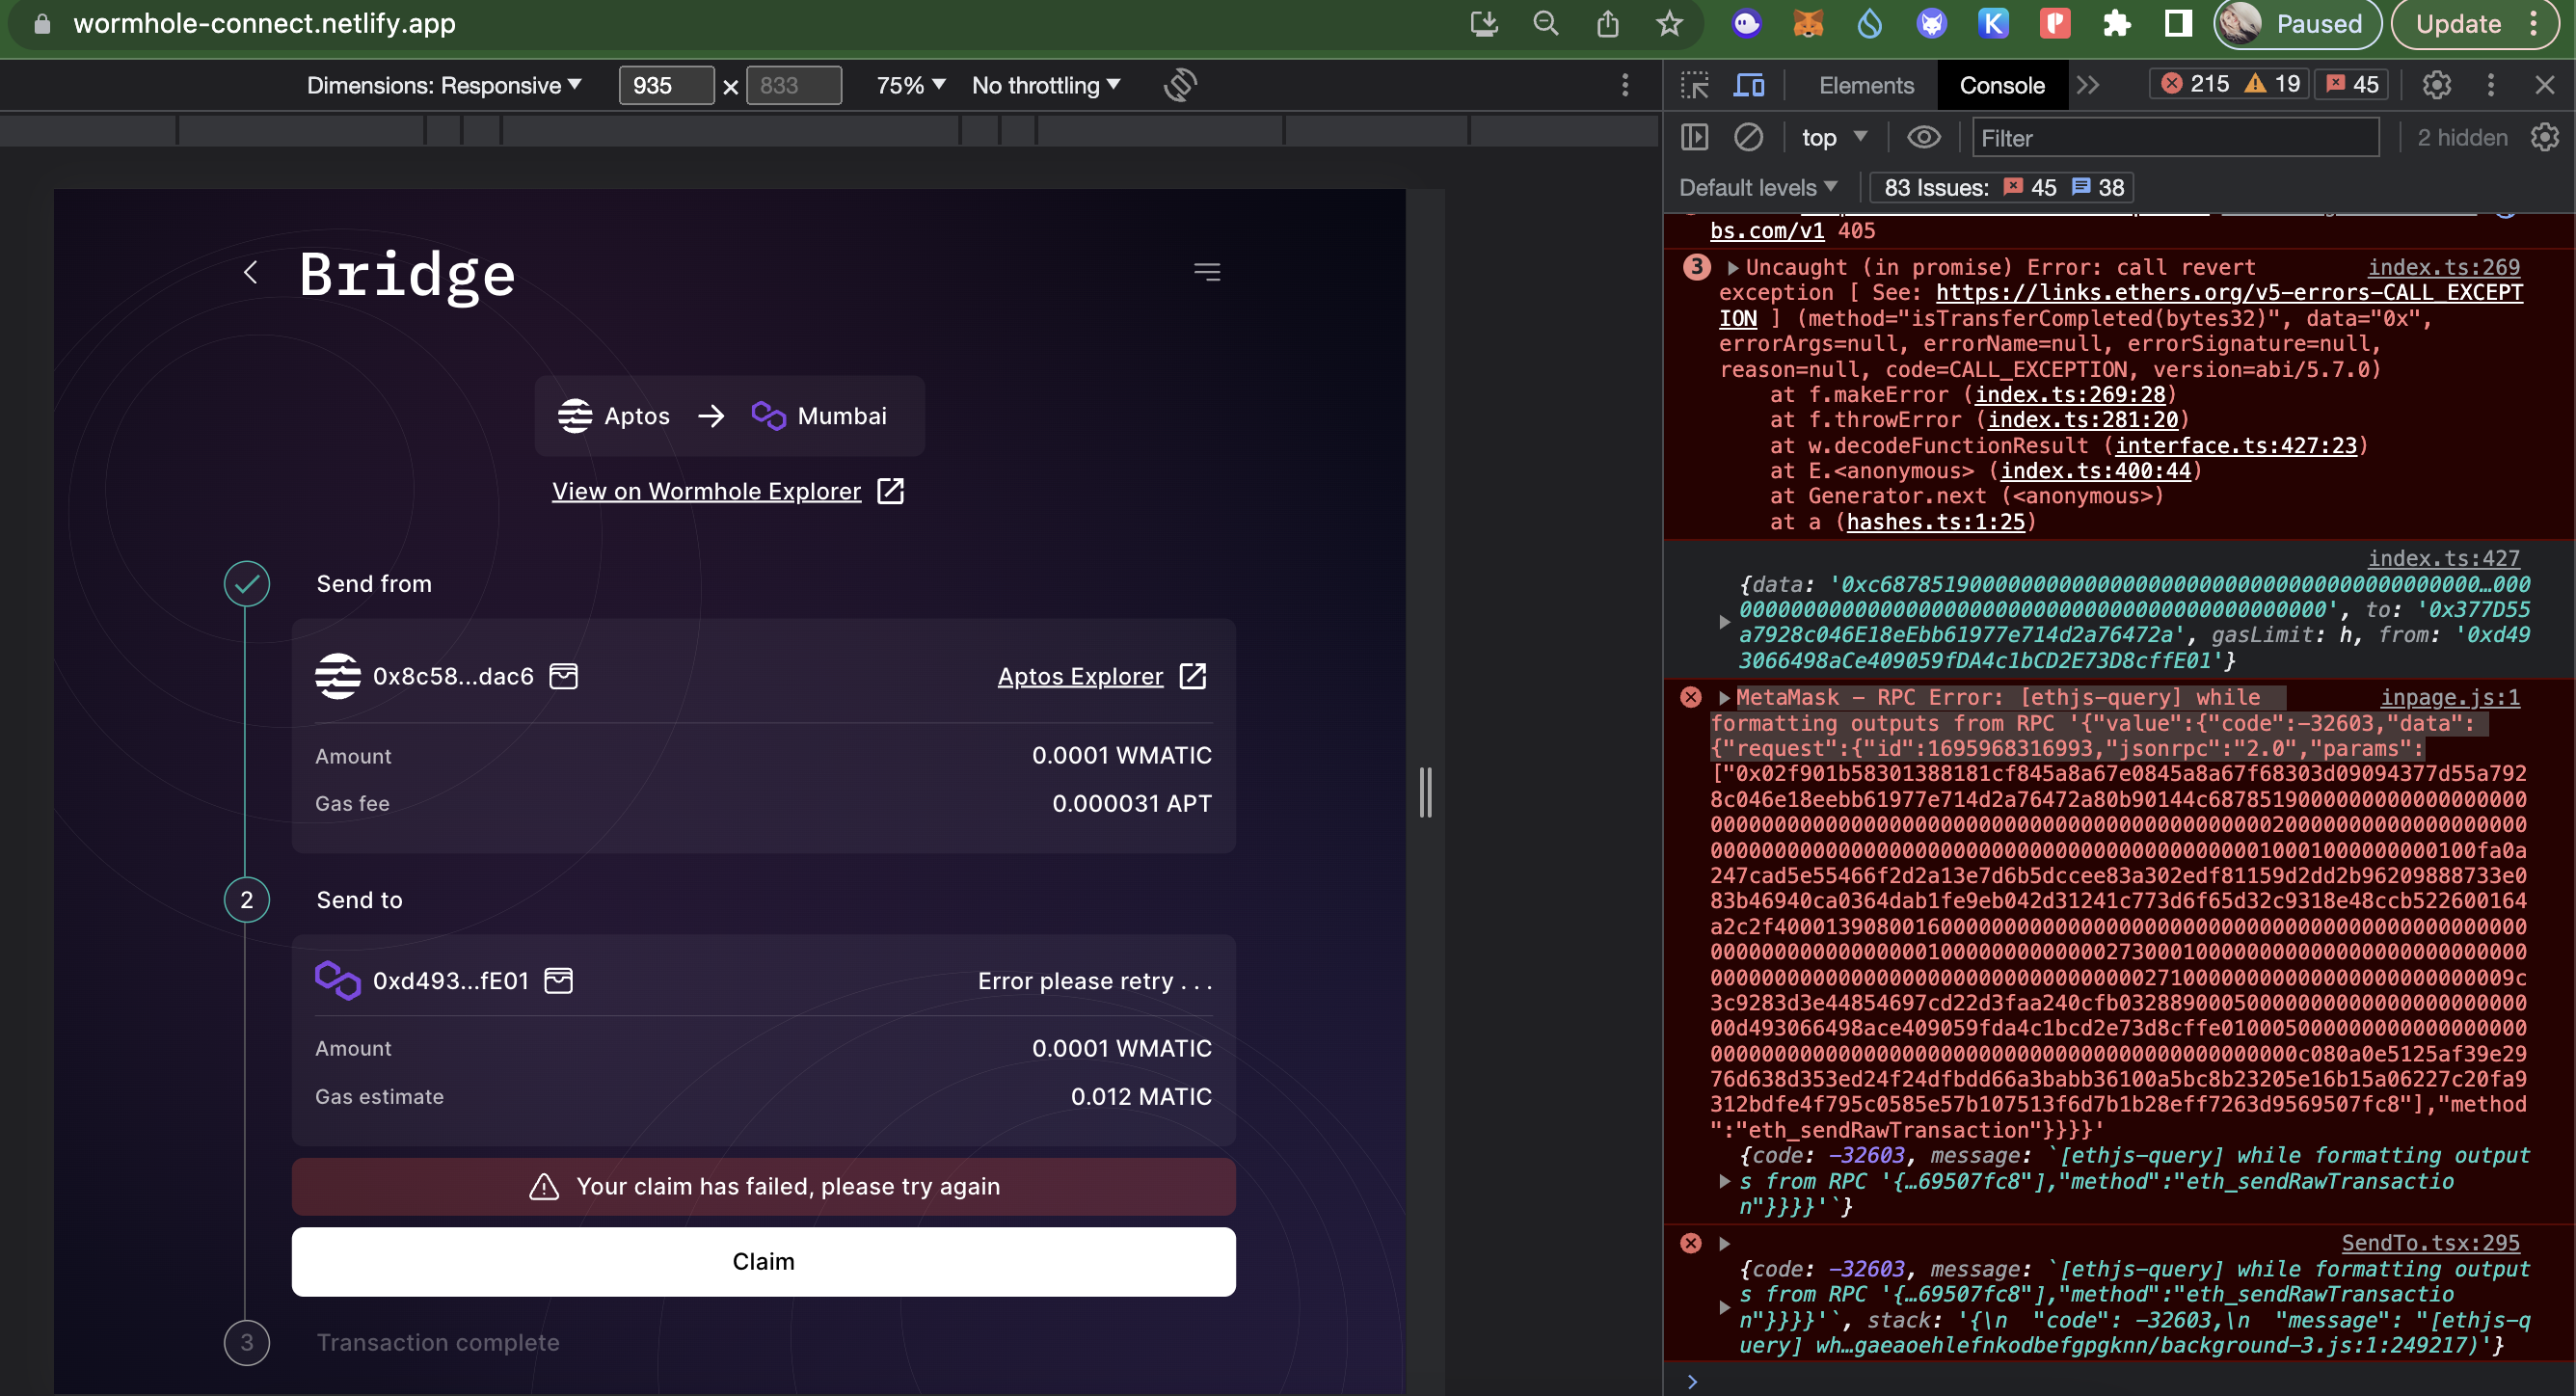2576x1396 pixels.
Task: Open the MetaMask extension icon
Action: click(x=1808, y=23)
